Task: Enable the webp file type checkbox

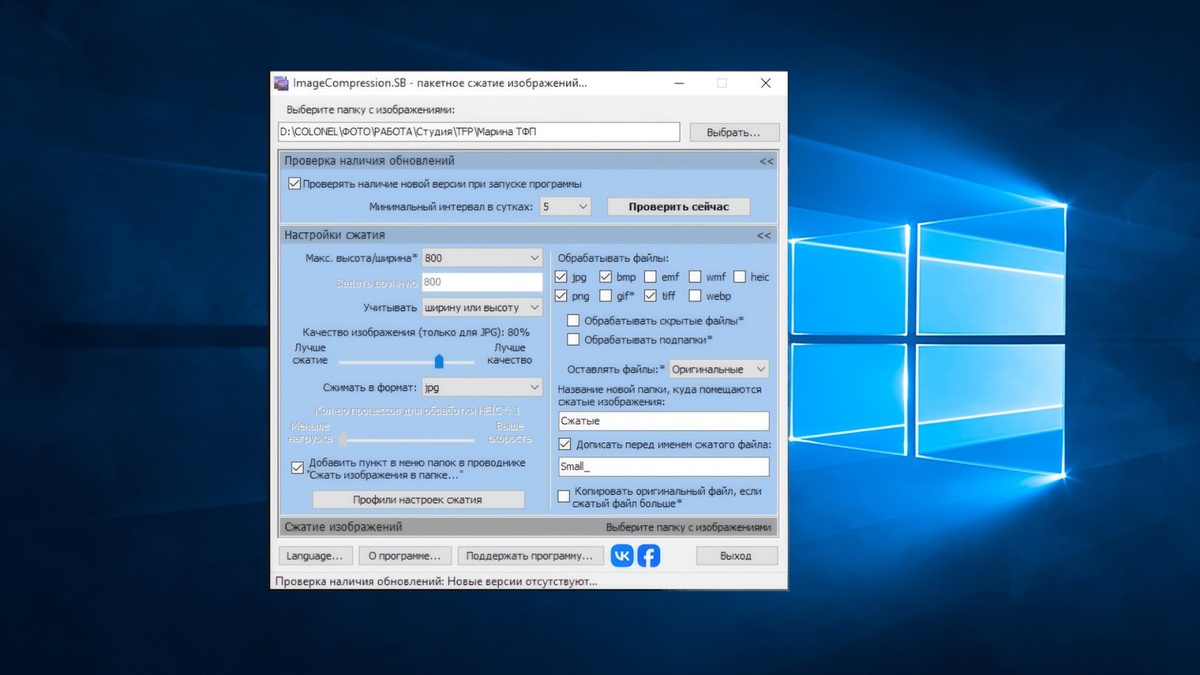Action: [695, 296]
